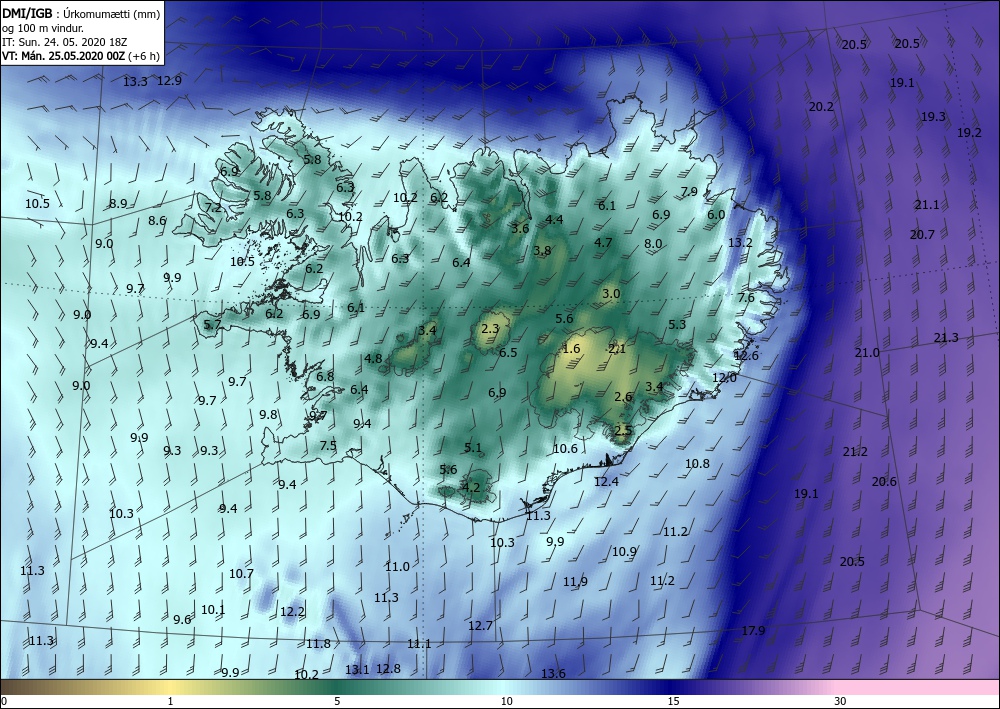Click the map value 12.2

point(293,611)
